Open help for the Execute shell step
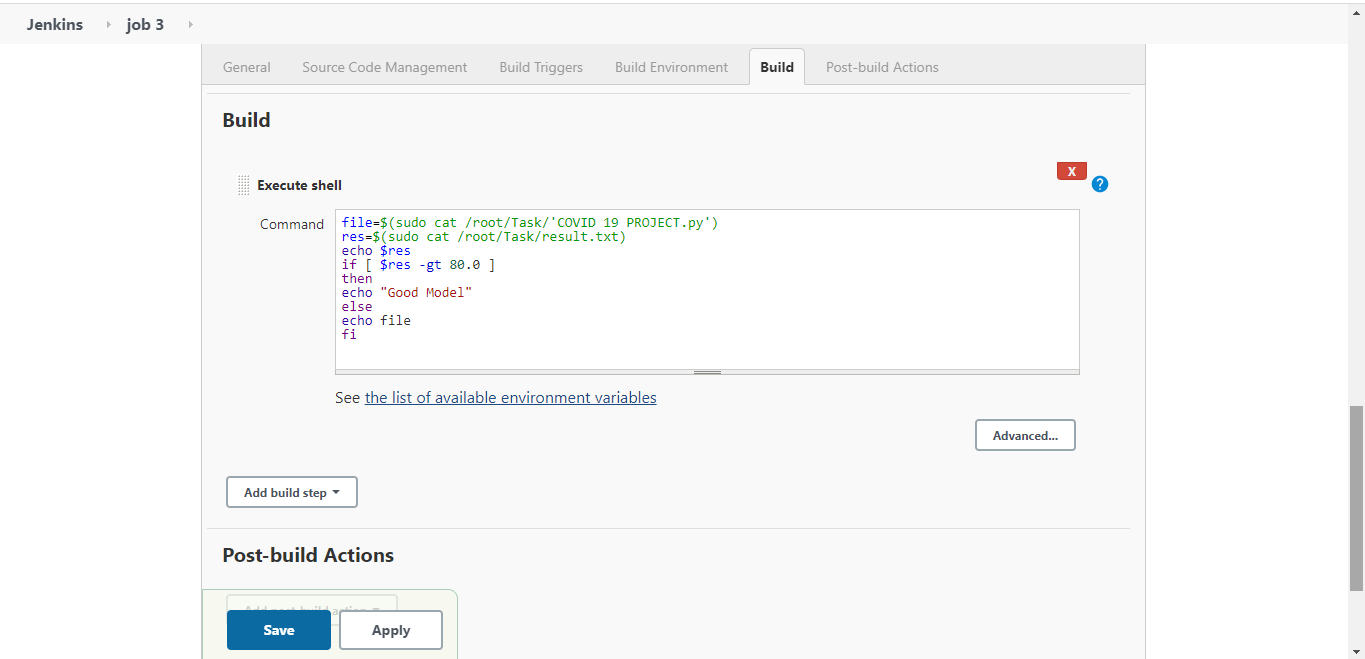The width and height of the screenshot is (1365, 659). coord(1100,184)
